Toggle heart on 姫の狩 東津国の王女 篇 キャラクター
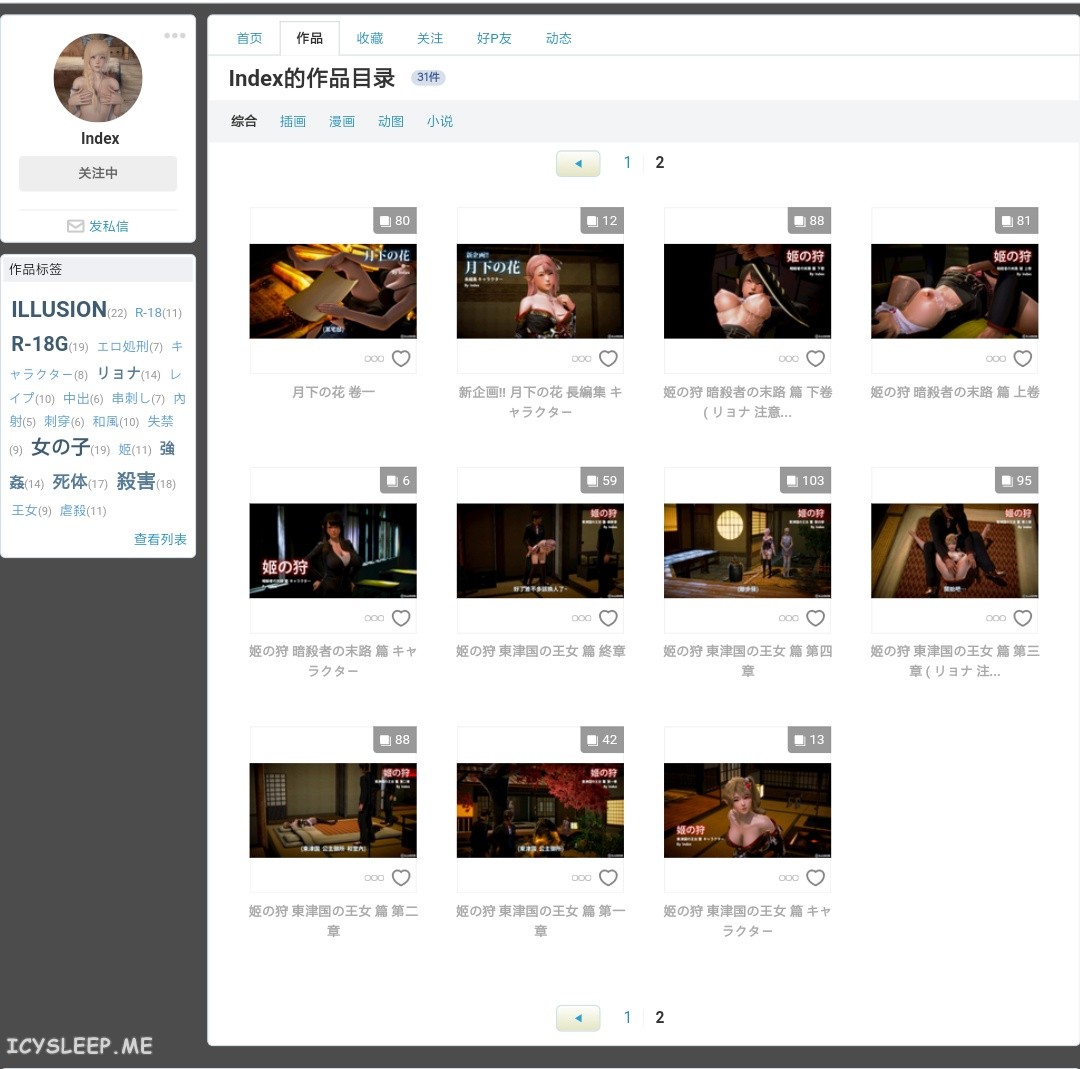1080x1069 pixels. 816,878
